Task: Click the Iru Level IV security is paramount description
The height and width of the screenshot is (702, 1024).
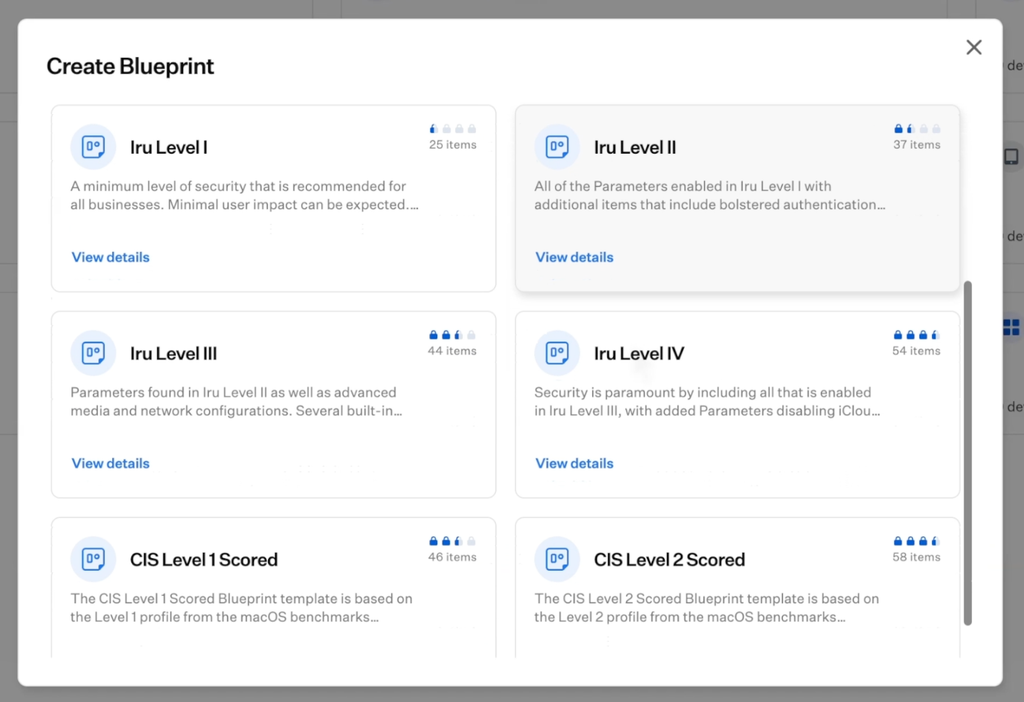Action: [x=707, y=402]
